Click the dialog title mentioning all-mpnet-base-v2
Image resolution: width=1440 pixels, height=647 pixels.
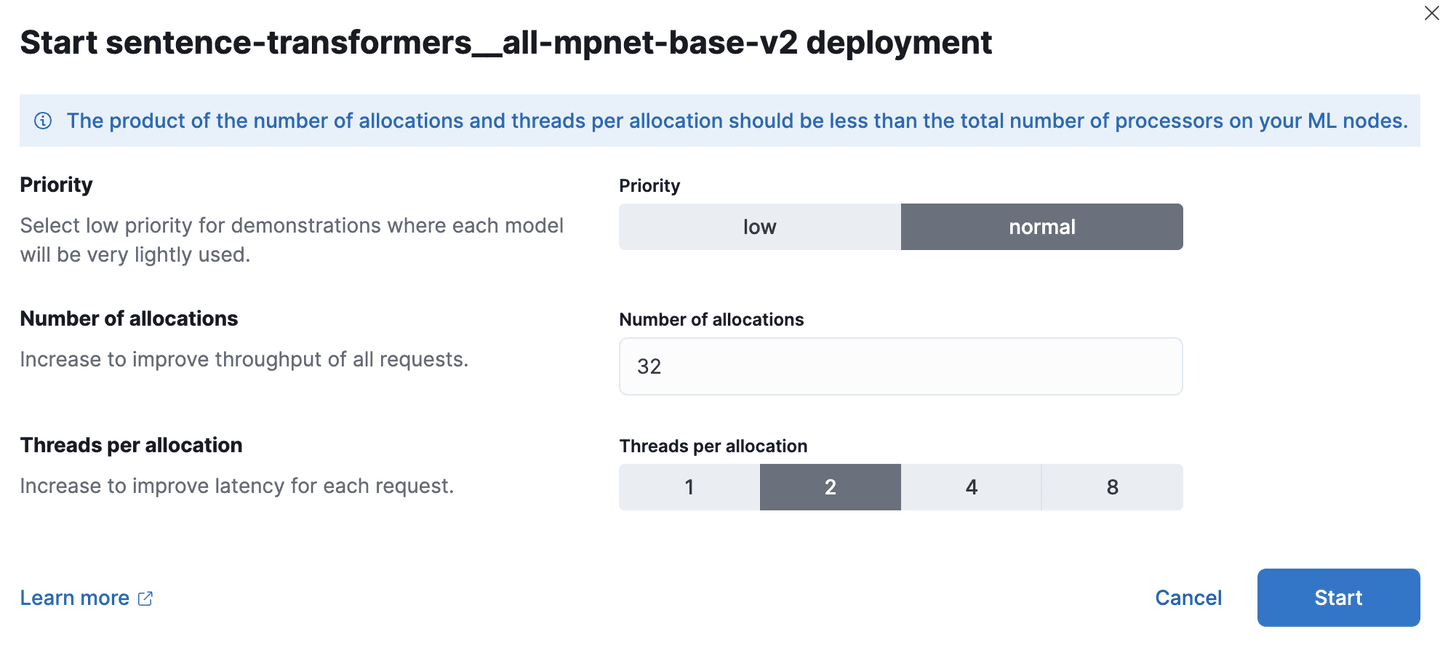coord(506,43)
